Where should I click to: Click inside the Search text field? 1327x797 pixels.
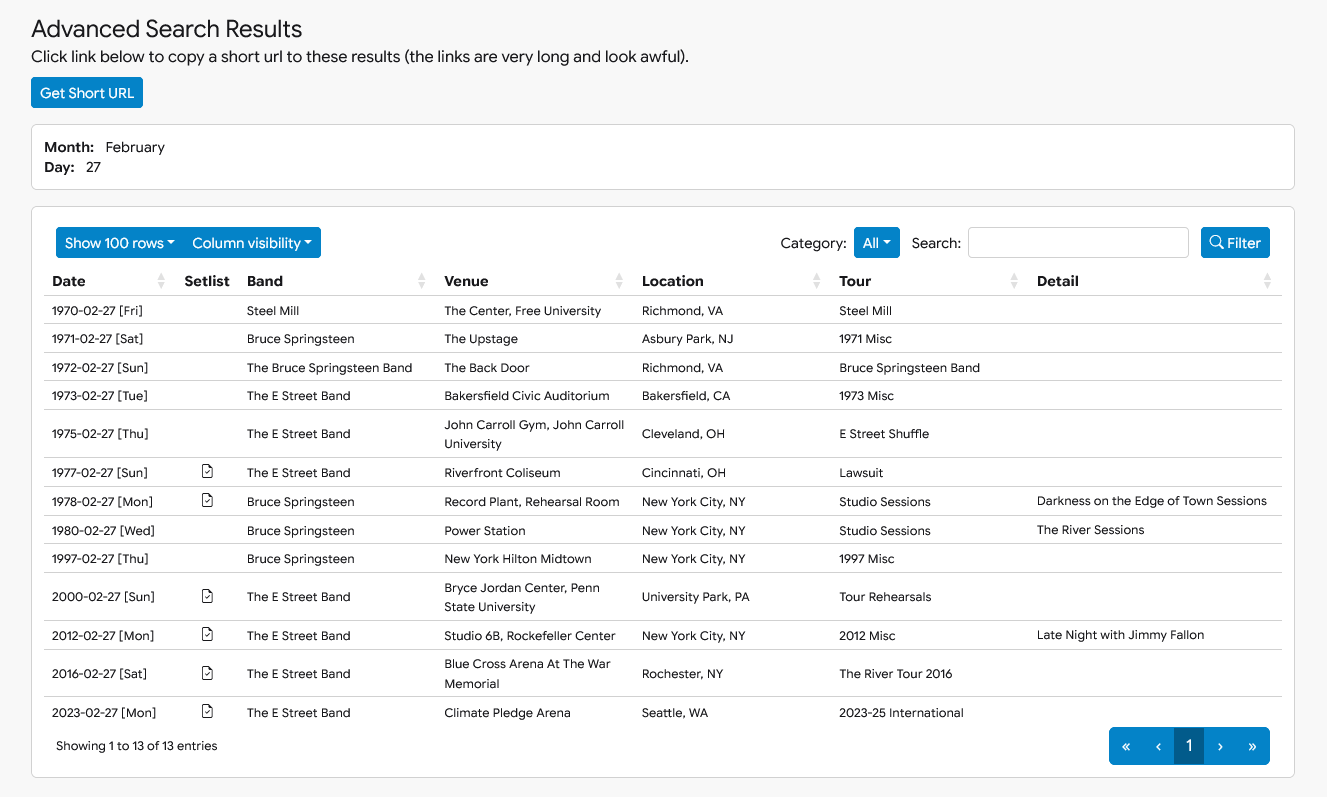click(1077, 243)
